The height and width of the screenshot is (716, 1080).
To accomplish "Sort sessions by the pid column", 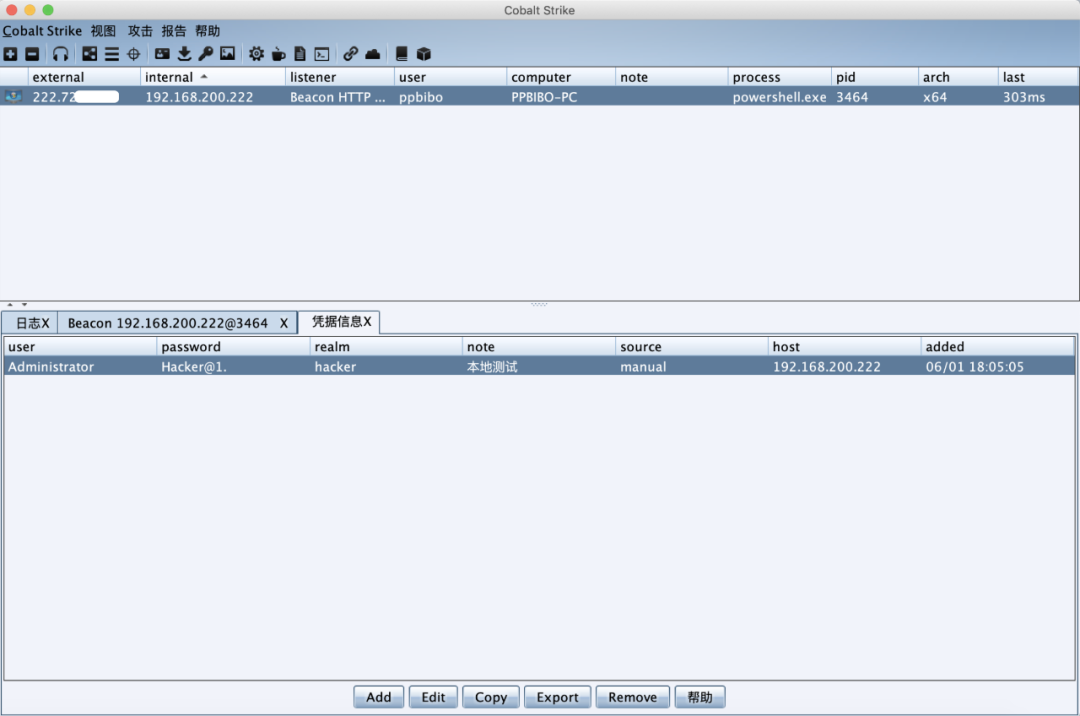I will coord(875,77).
